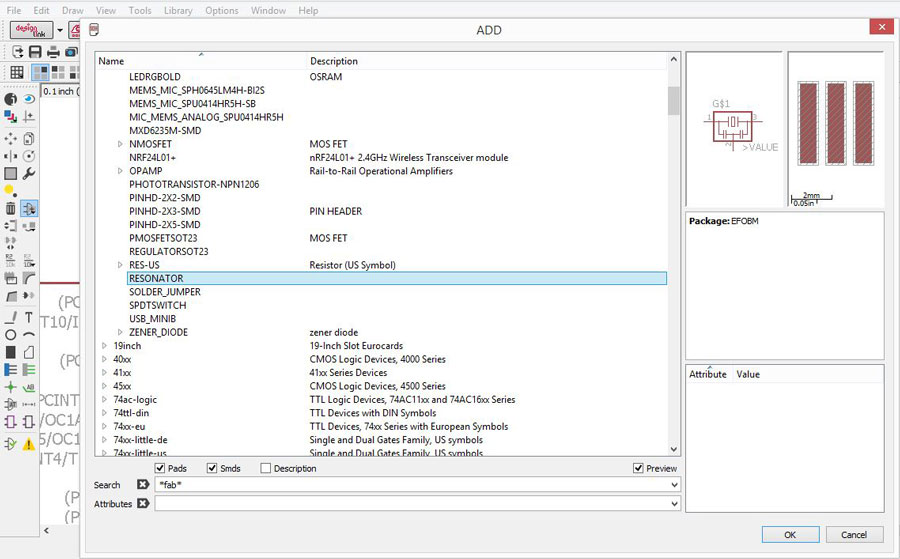Viewport: 900px width, 559px height.
Task: Clear the Search field with X button
Action: [x=143, y=484]
